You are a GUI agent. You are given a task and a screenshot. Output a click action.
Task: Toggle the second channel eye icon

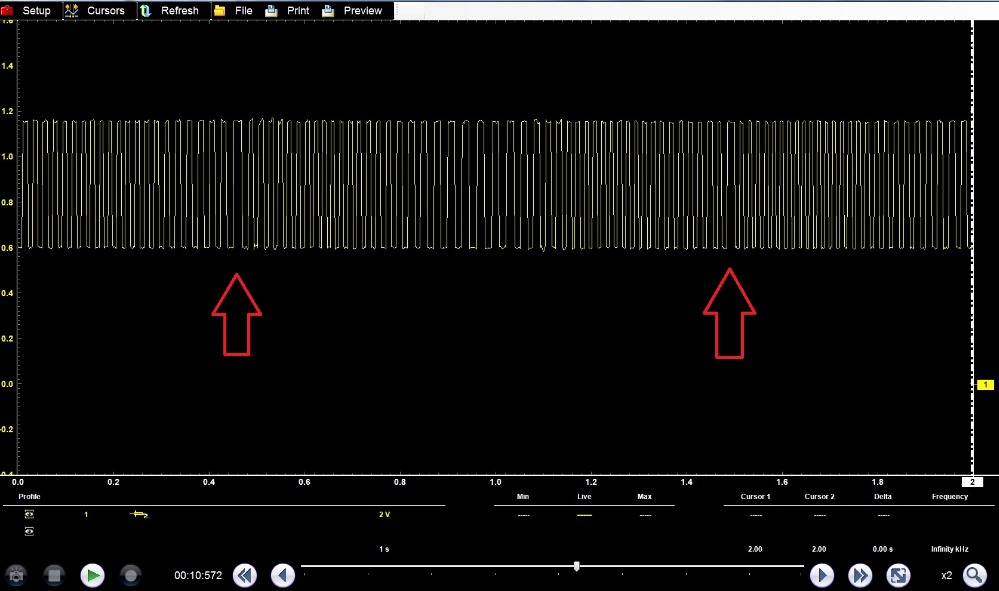coord(29,532)
